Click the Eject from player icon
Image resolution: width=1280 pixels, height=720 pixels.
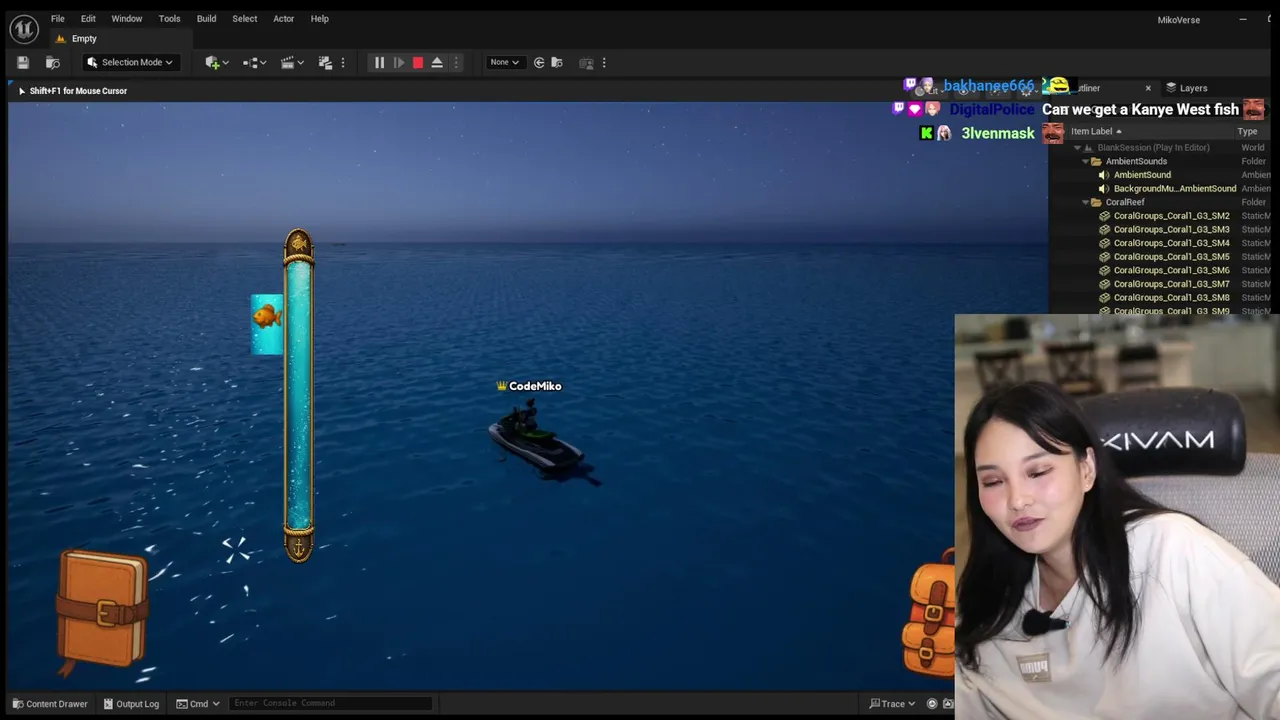437,63
